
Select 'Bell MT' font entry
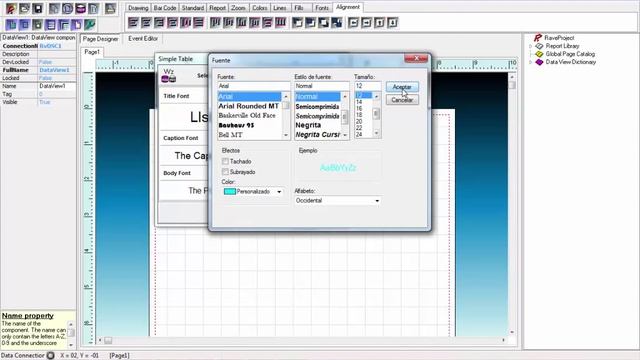coord(231,135)
